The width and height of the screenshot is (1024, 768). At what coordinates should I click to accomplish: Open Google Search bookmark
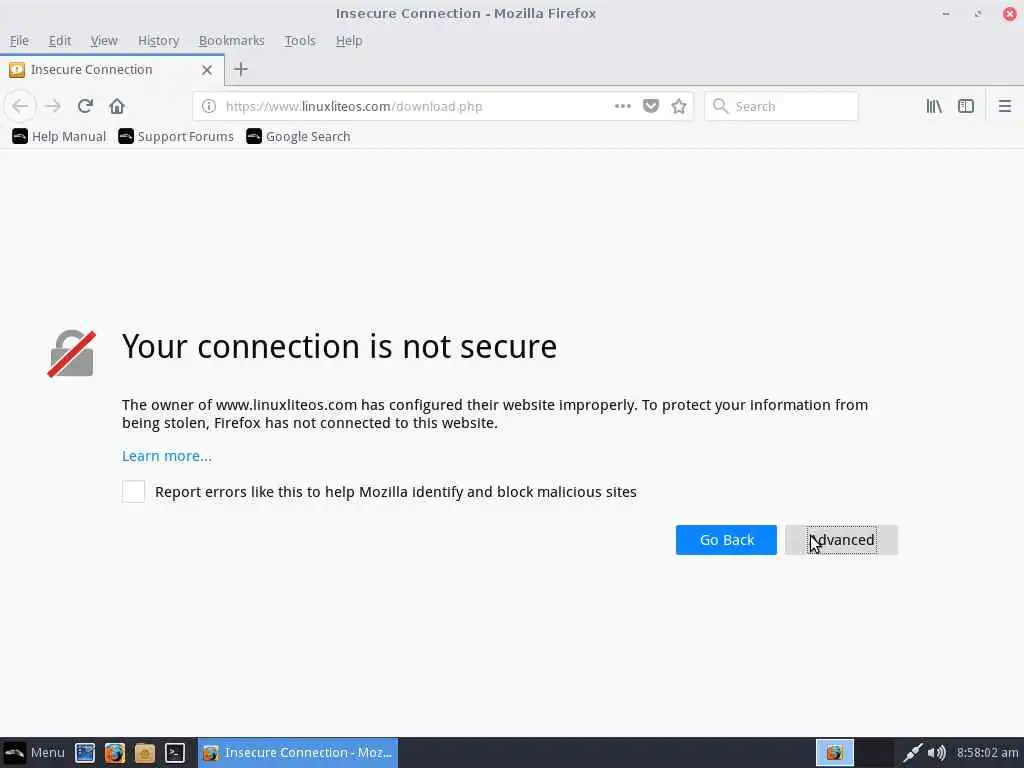coord(298,136)
